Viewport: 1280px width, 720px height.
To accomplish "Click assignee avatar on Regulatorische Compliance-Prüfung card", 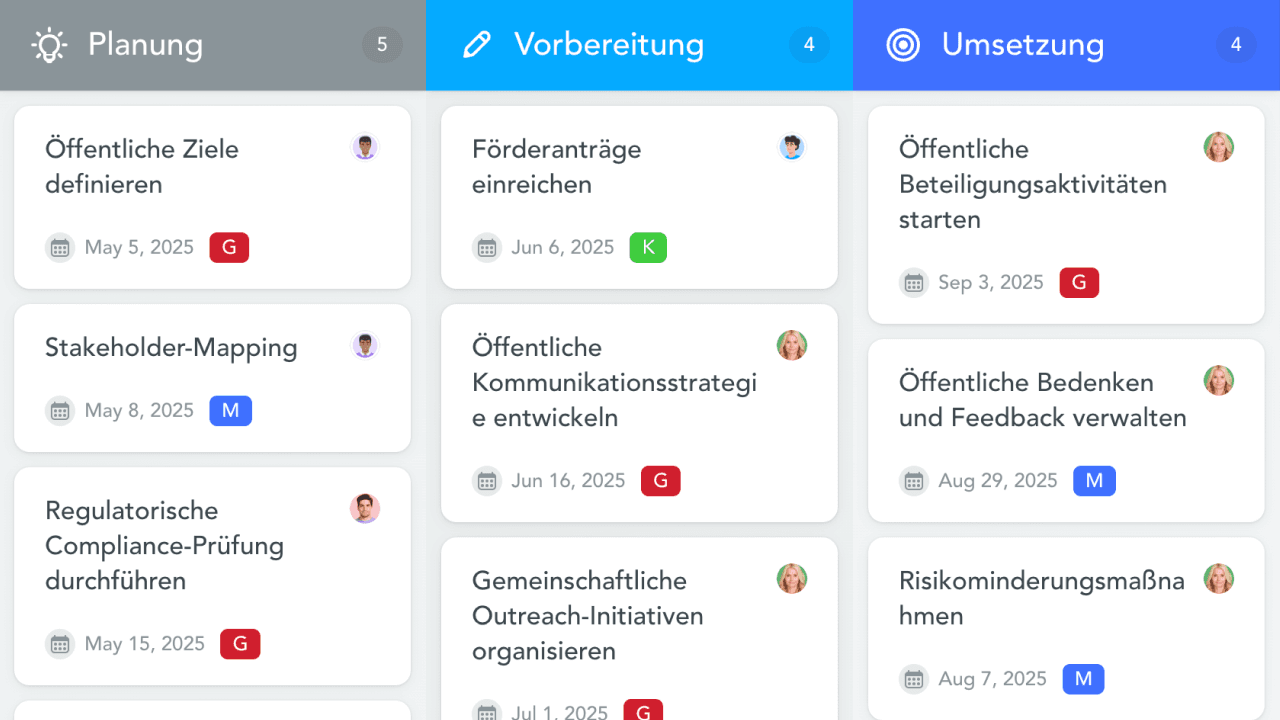I will click(365, 509).
